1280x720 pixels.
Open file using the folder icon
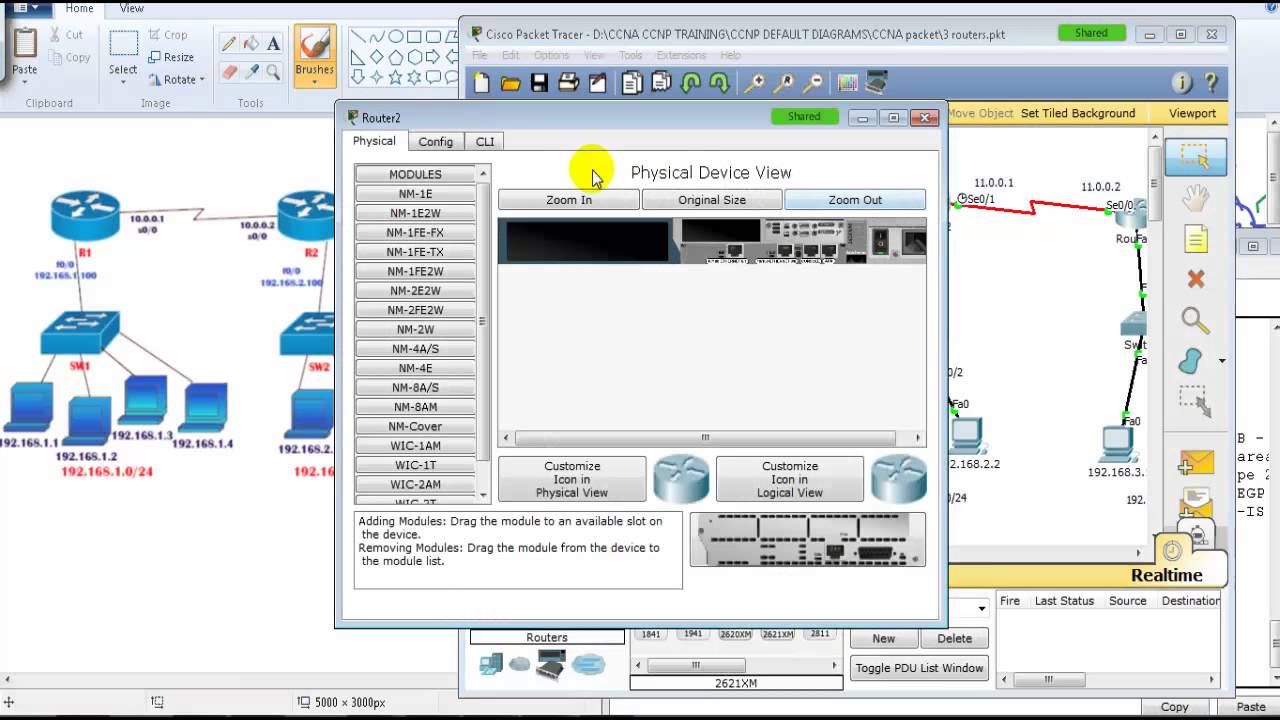[510, 83]
